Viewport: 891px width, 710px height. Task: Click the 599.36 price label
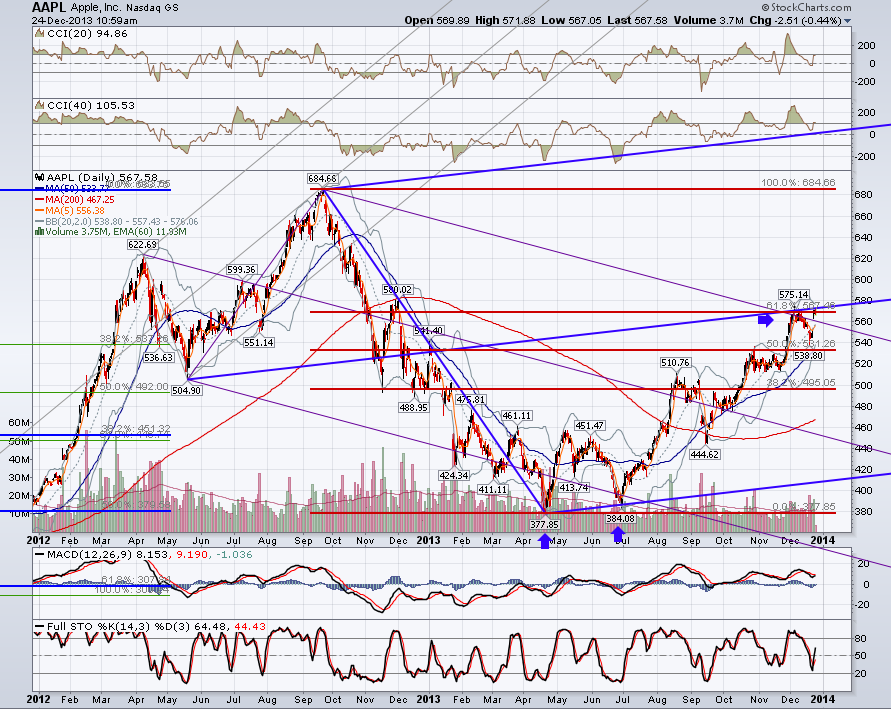click(x=241, y=269)
